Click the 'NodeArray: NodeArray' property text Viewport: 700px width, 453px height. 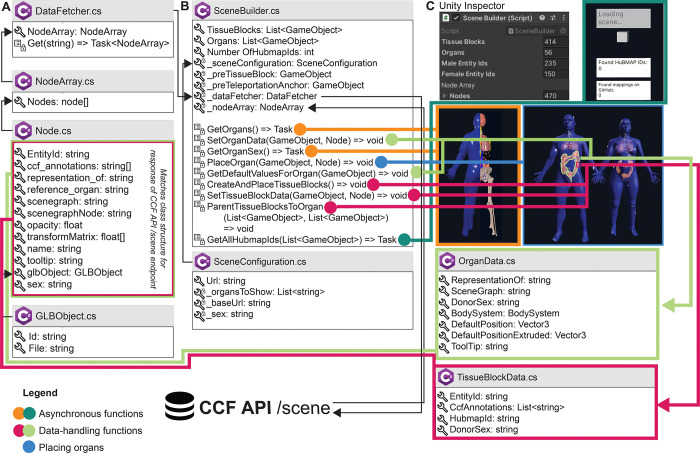pos(77,31)
